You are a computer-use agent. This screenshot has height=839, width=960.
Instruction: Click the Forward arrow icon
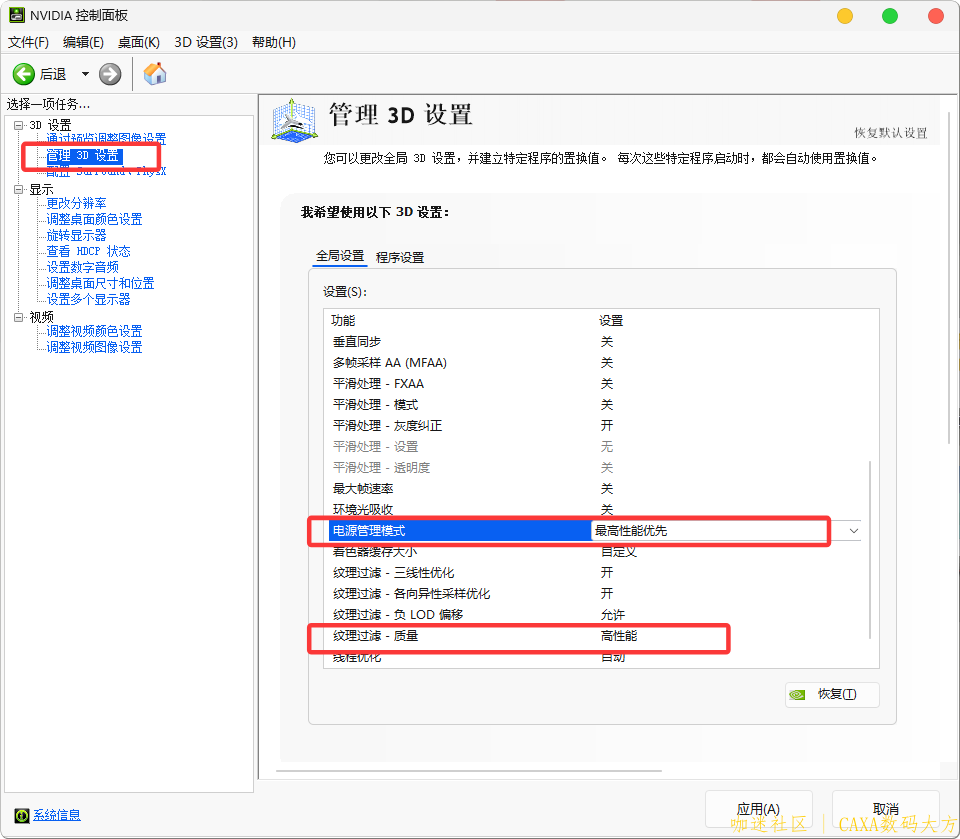point(110,74)
